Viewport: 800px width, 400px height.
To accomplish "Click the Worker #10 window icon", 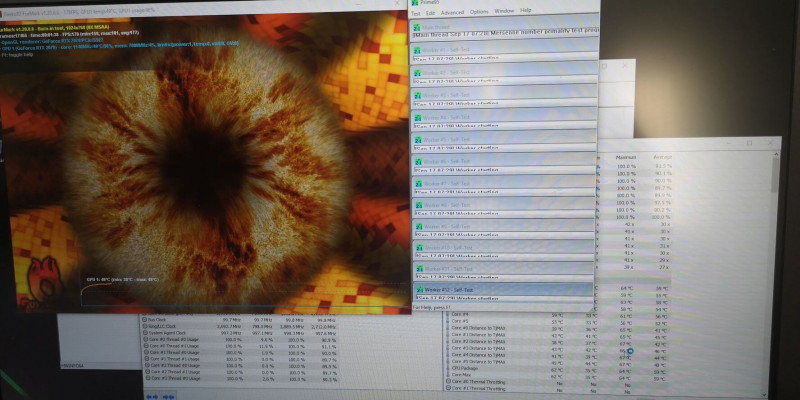I will coord(419,248).
